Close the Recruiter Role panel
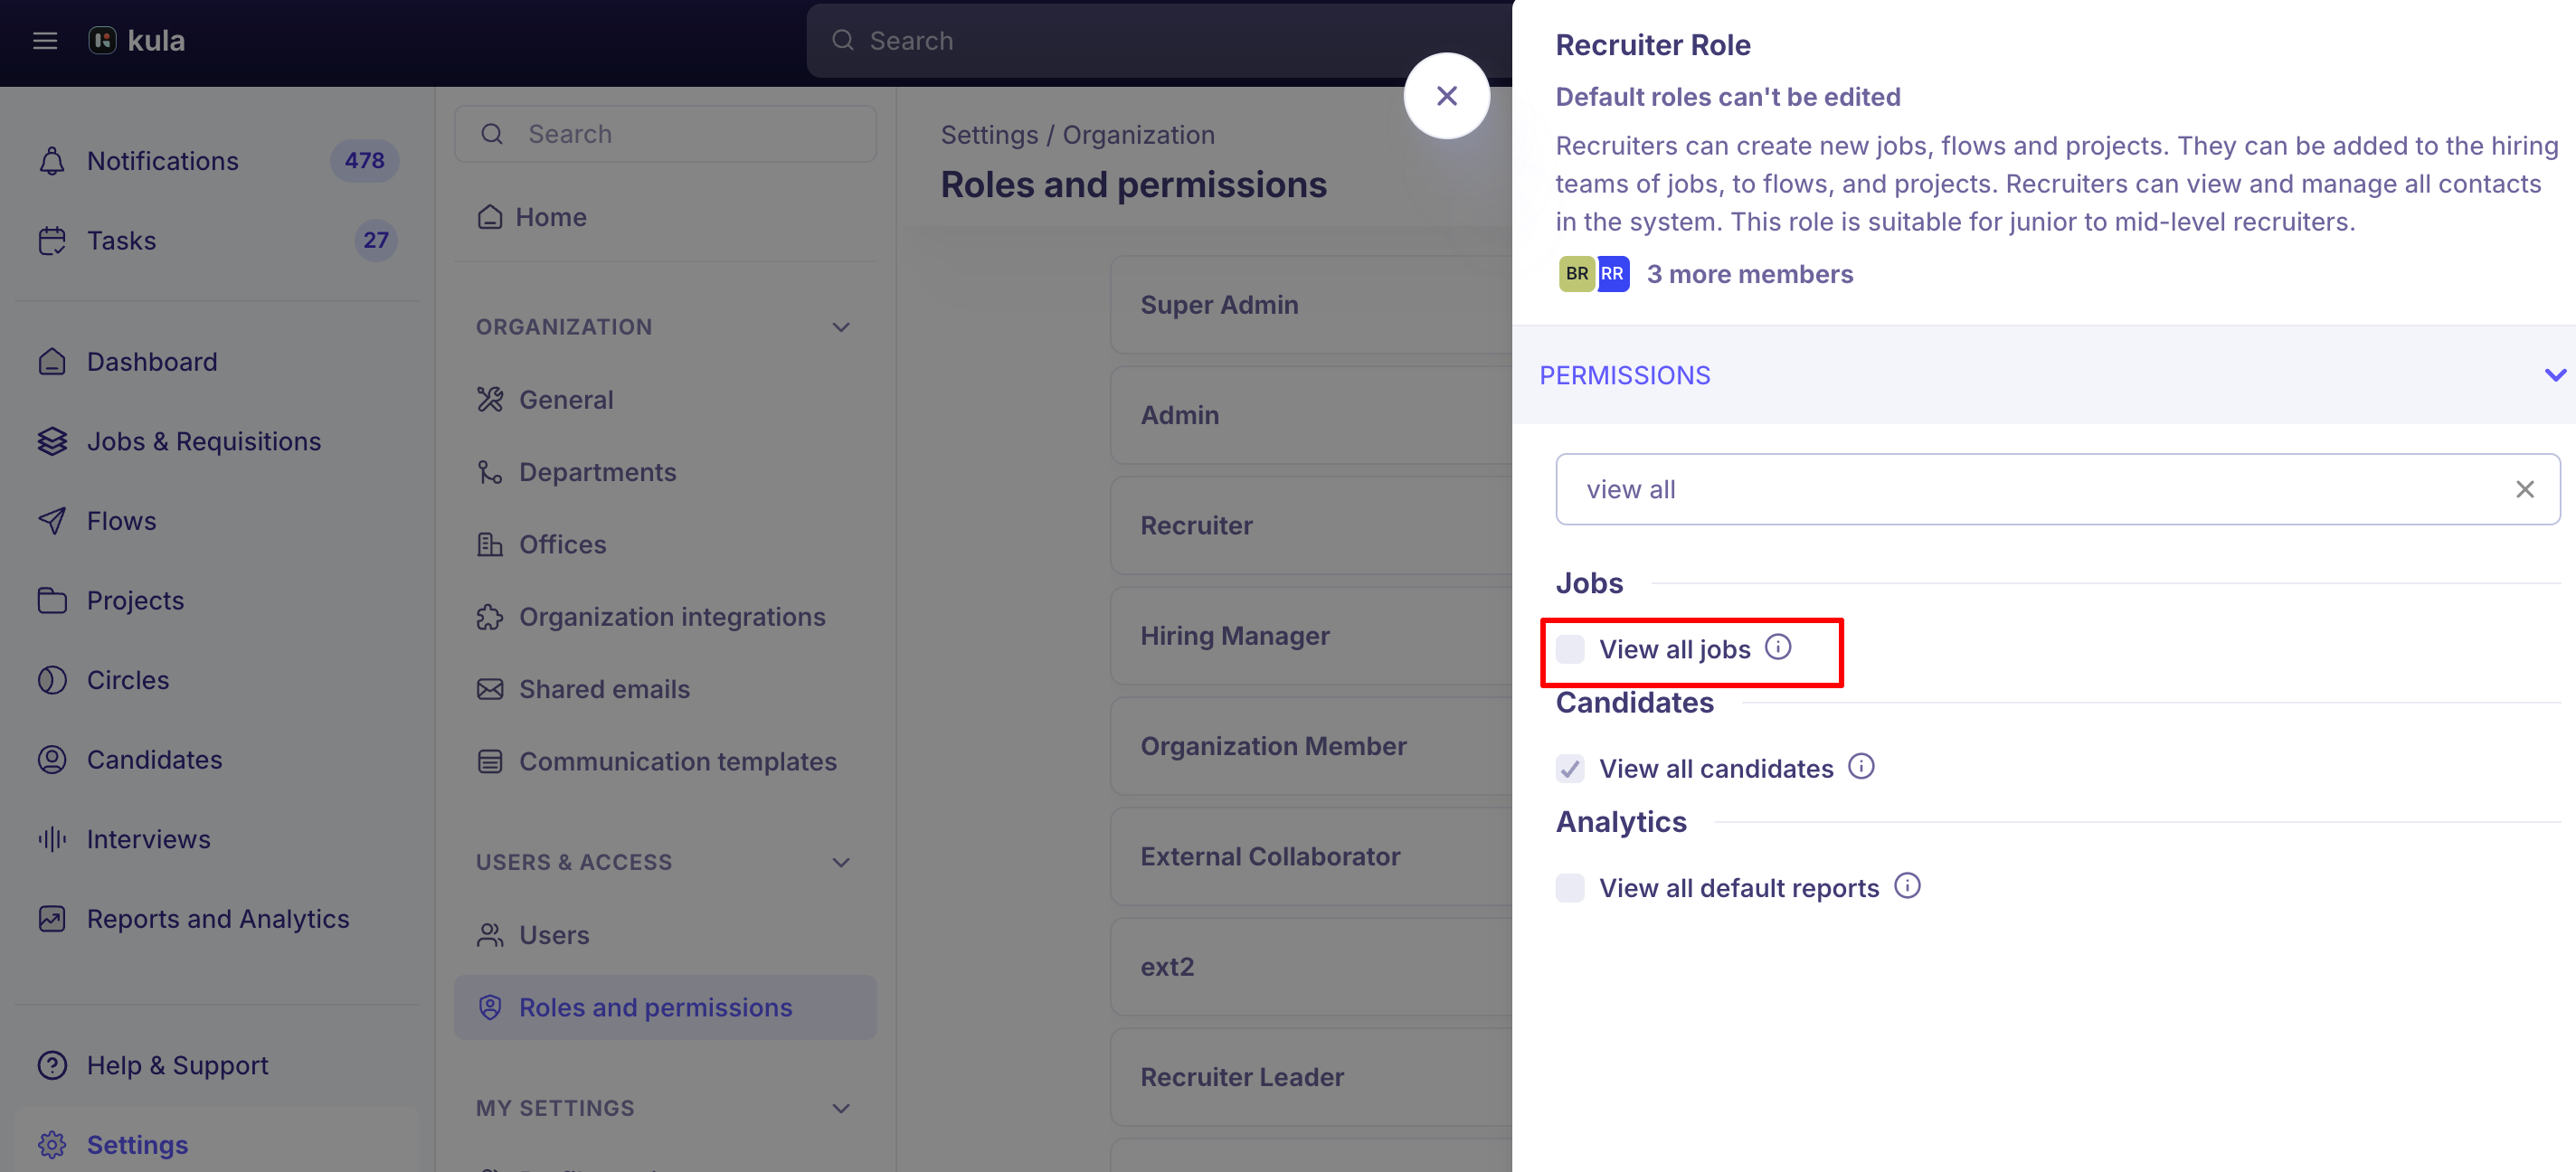 click(1446, 96)
